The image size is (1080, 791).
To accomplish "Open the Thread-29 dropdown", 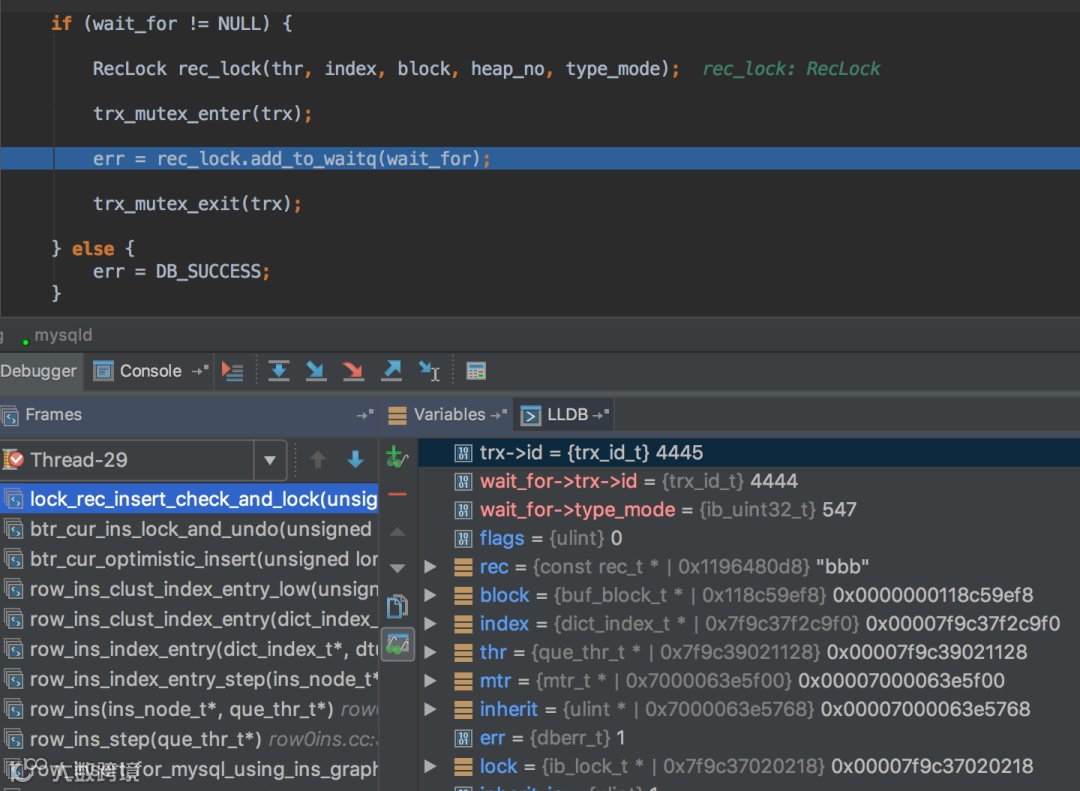I will coord(269,461).
